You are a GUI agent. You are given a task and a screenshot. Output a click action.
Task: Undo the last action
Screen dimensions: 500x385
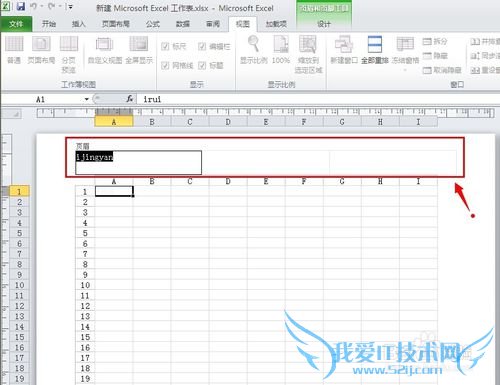34,6
